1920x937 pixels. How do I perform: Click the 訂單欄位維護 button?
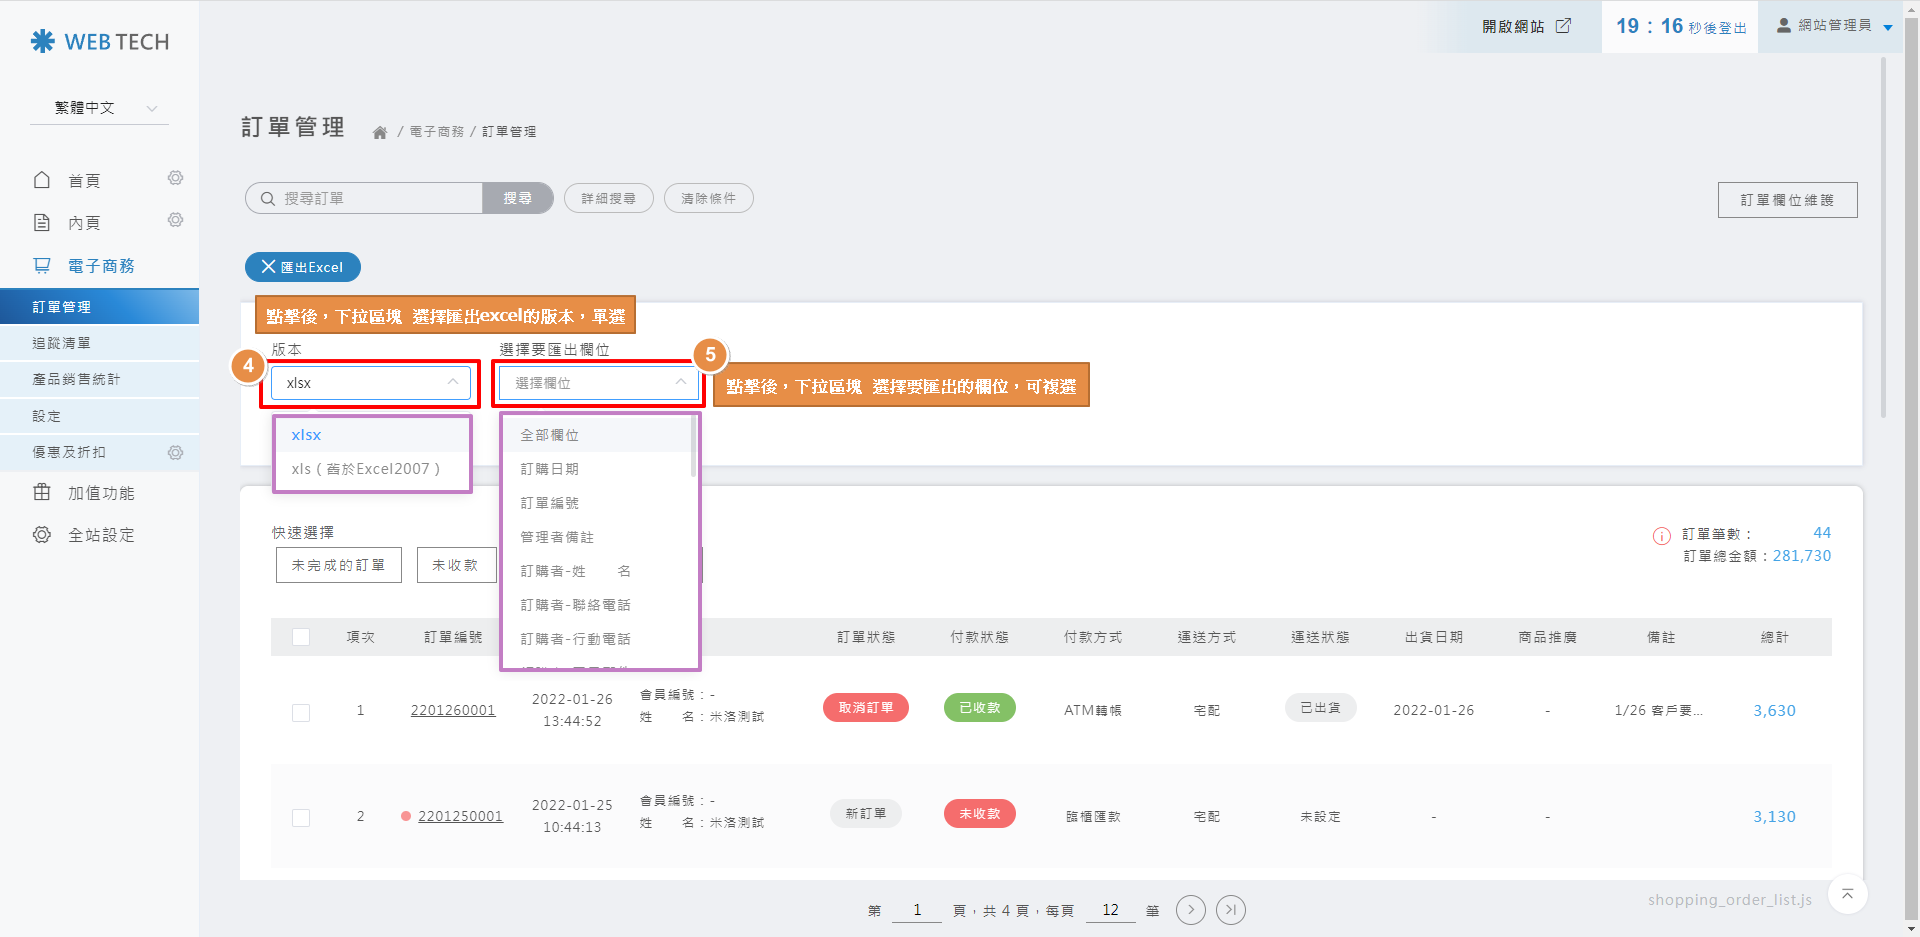point(1787,200)
